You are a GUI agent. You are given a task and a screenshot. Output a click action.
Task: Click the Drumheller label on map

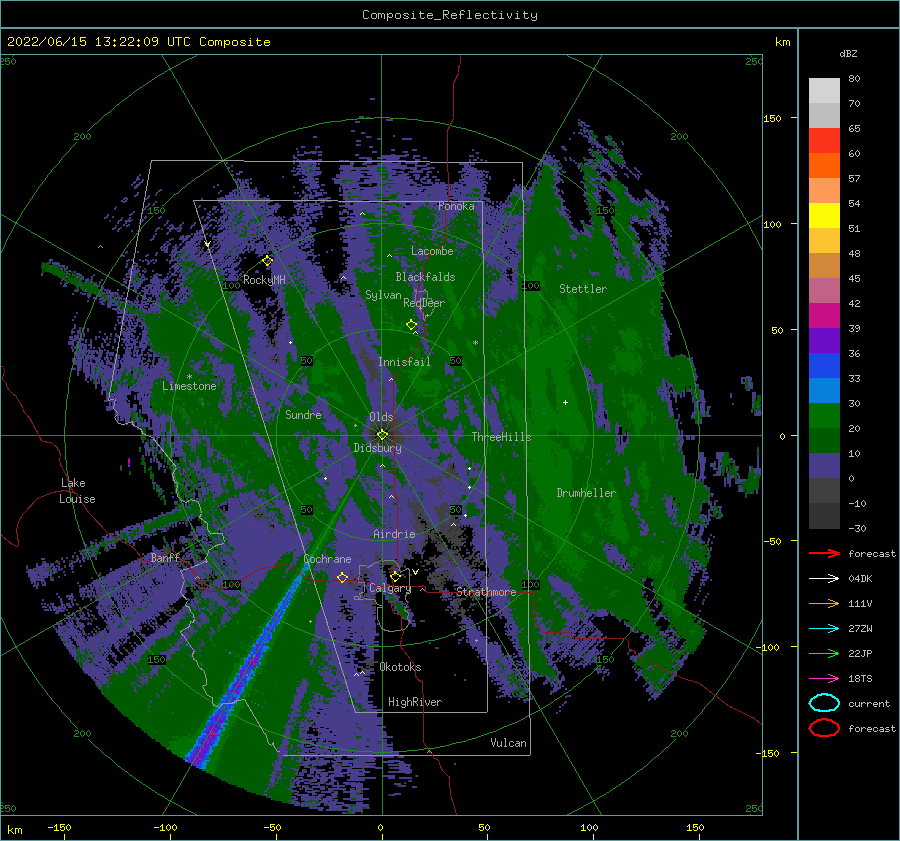586,493
